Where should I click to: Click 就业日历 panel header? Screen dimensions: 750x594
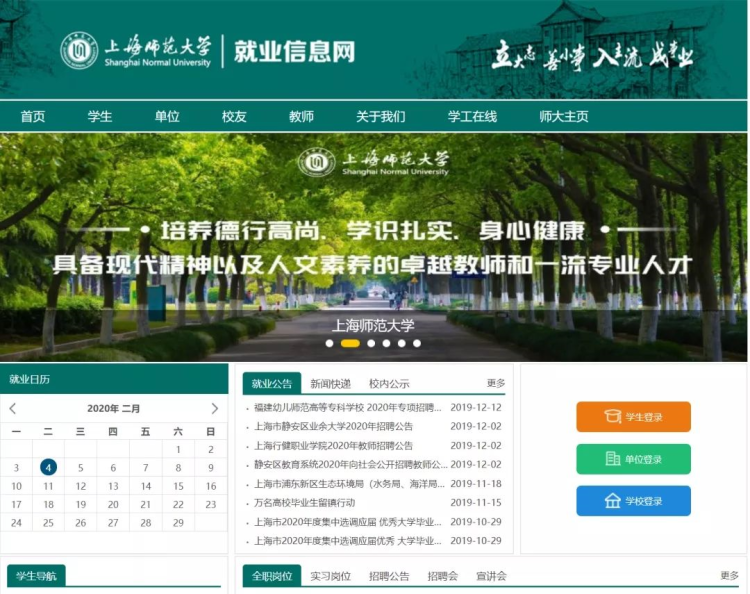tap(114, 379)
